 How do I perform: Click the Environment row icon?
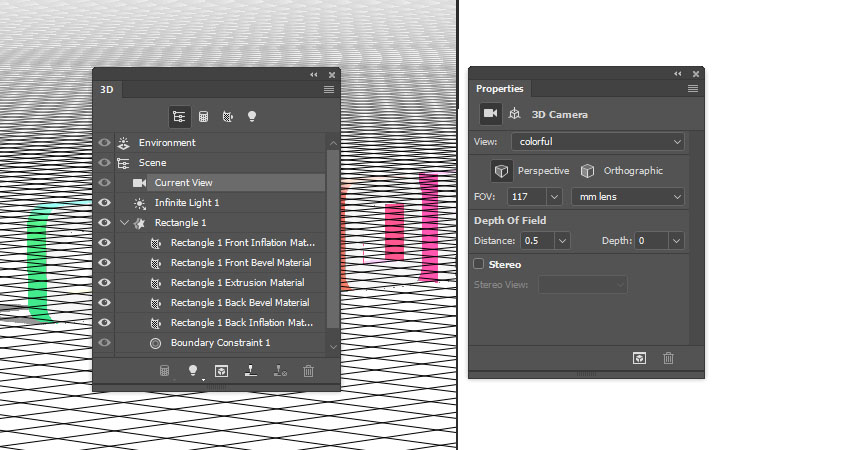pos(124,143)
